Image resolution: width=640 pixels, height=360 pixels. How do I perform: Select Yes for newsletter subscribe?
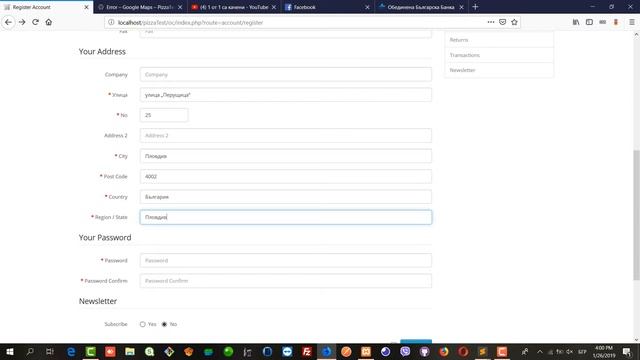(x=142, y=324)
